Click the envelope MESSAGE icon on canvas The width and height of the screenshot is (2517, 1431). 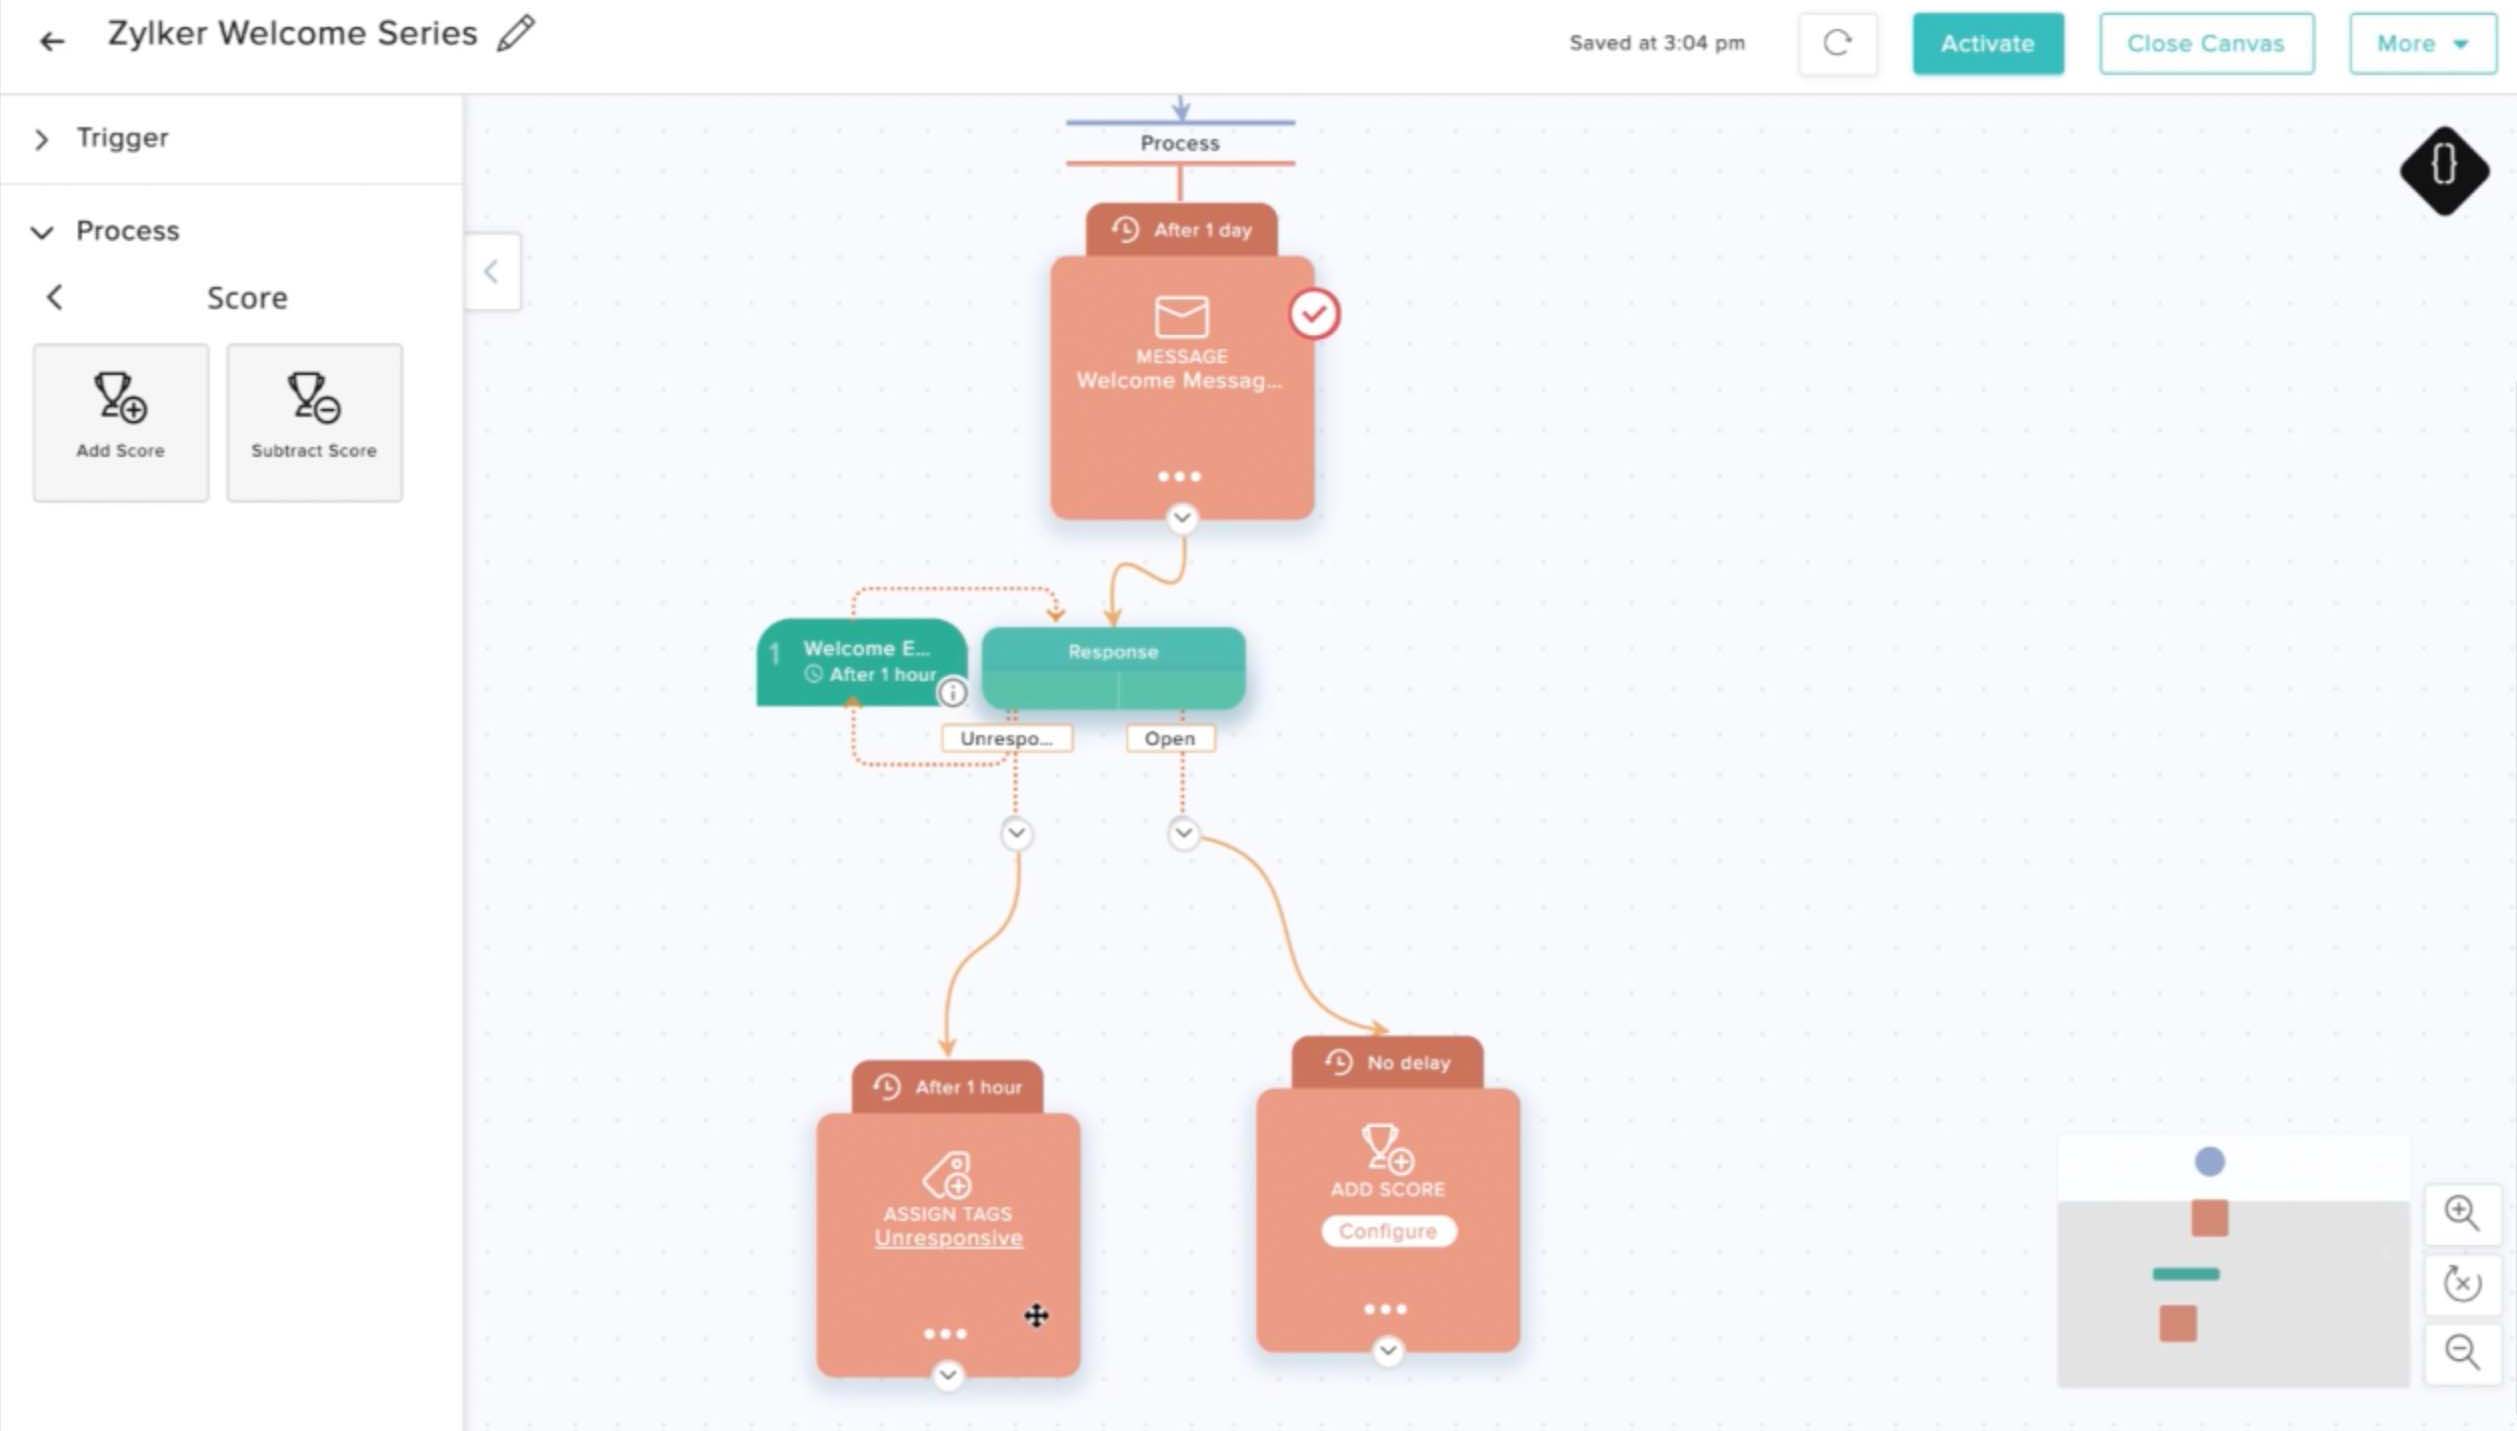click(1181, 316)
